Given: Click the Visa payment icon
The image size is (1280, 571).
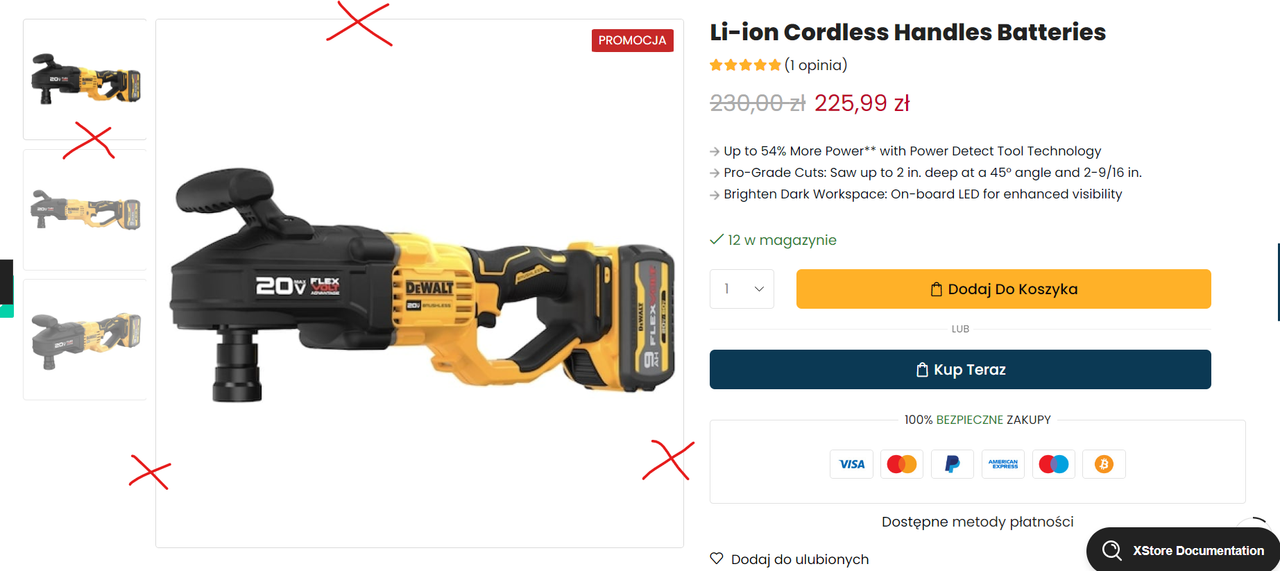Looking at the screenshot, I should click(x=852, y=464).
